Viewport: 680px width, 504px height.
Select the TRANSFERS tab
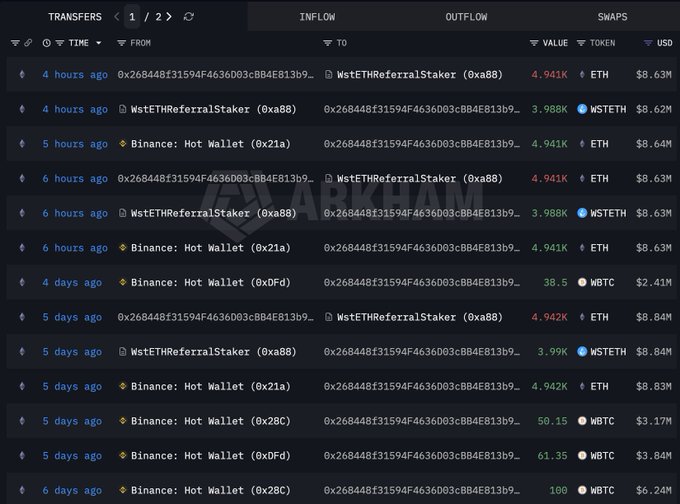tap(75, 17)
